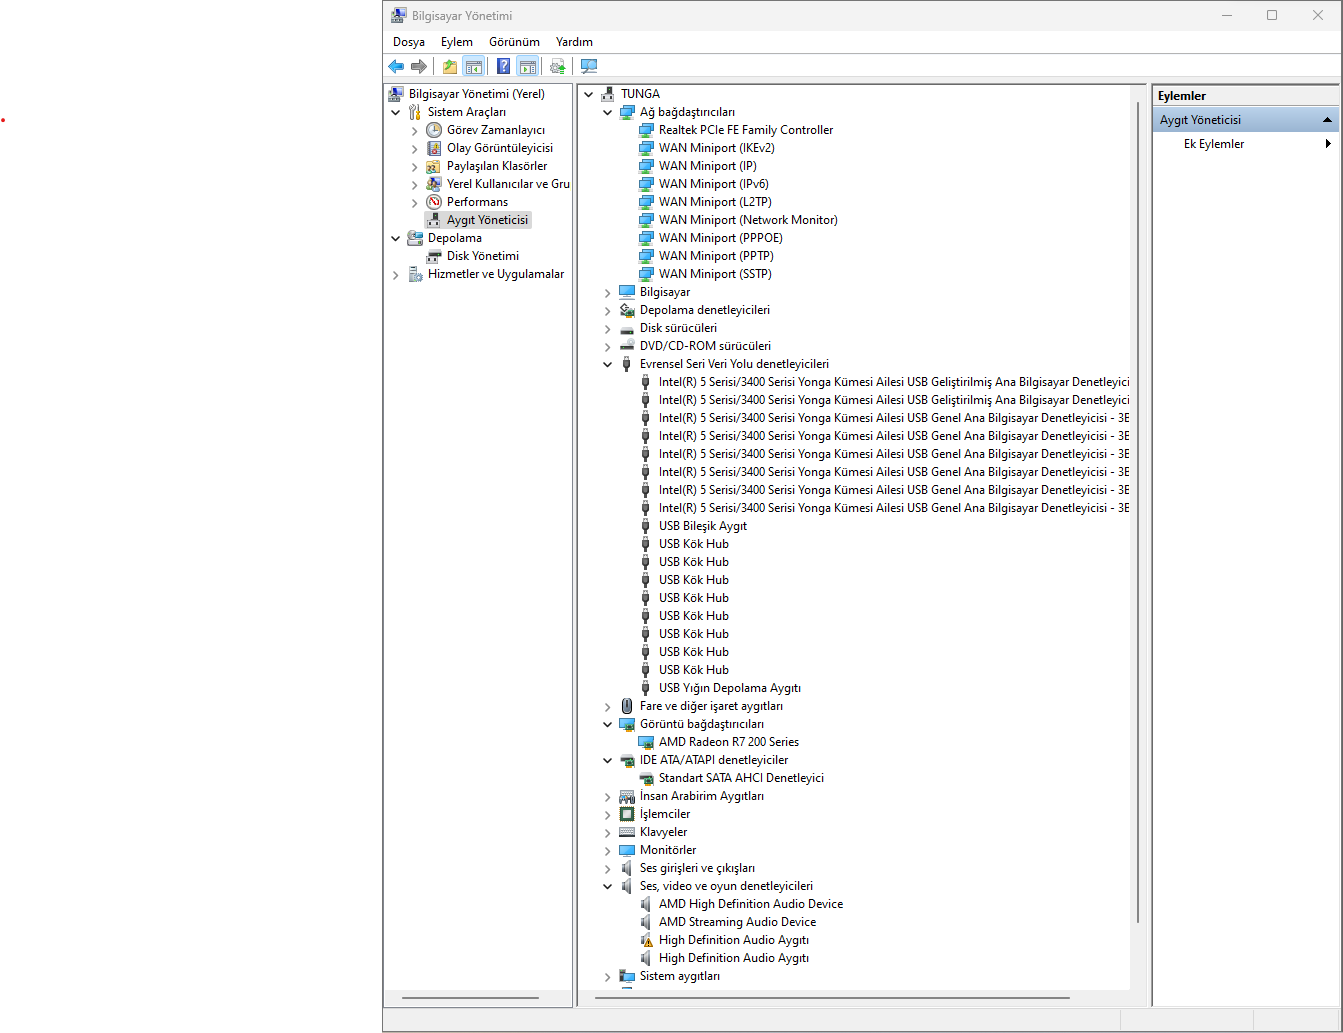Expand the İşlemciler category
Viewport: 1343px width, 1033px height.
coord(607,814)
